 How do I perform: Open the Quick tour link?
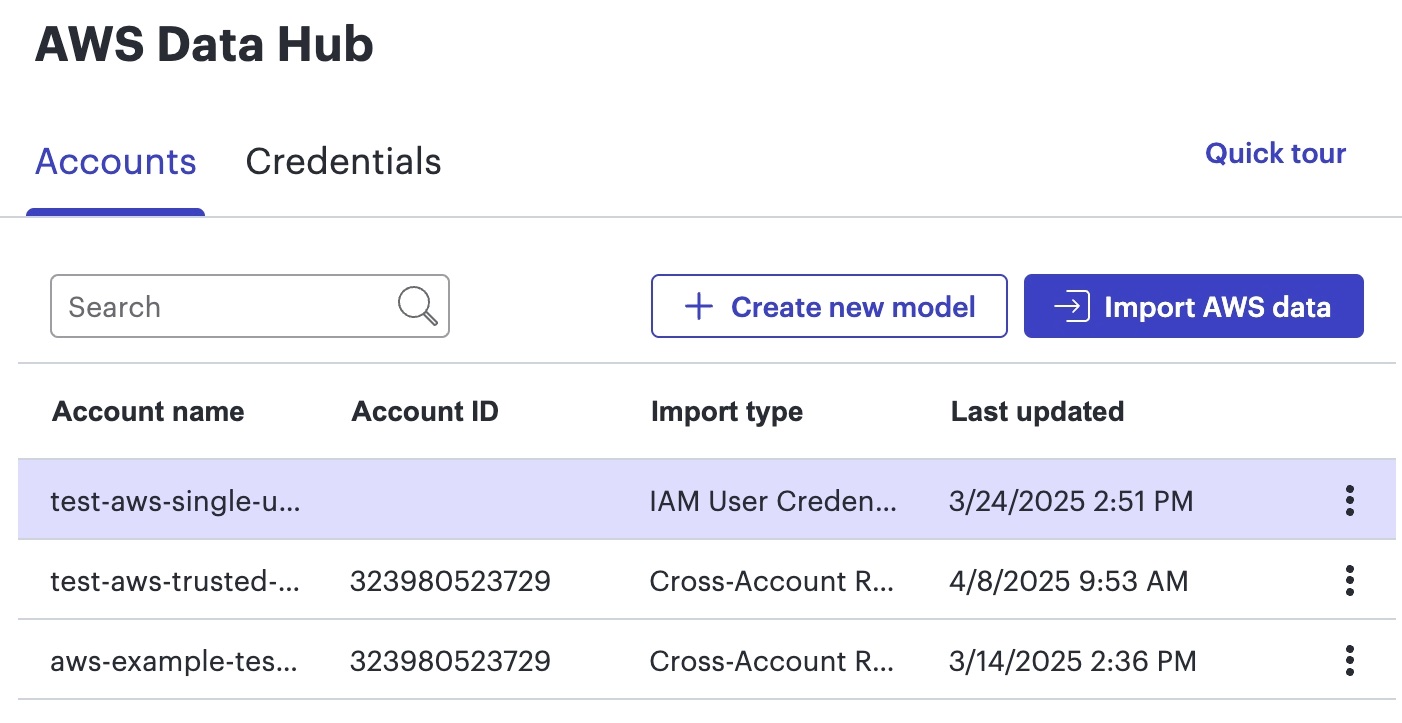(1274, 153)
